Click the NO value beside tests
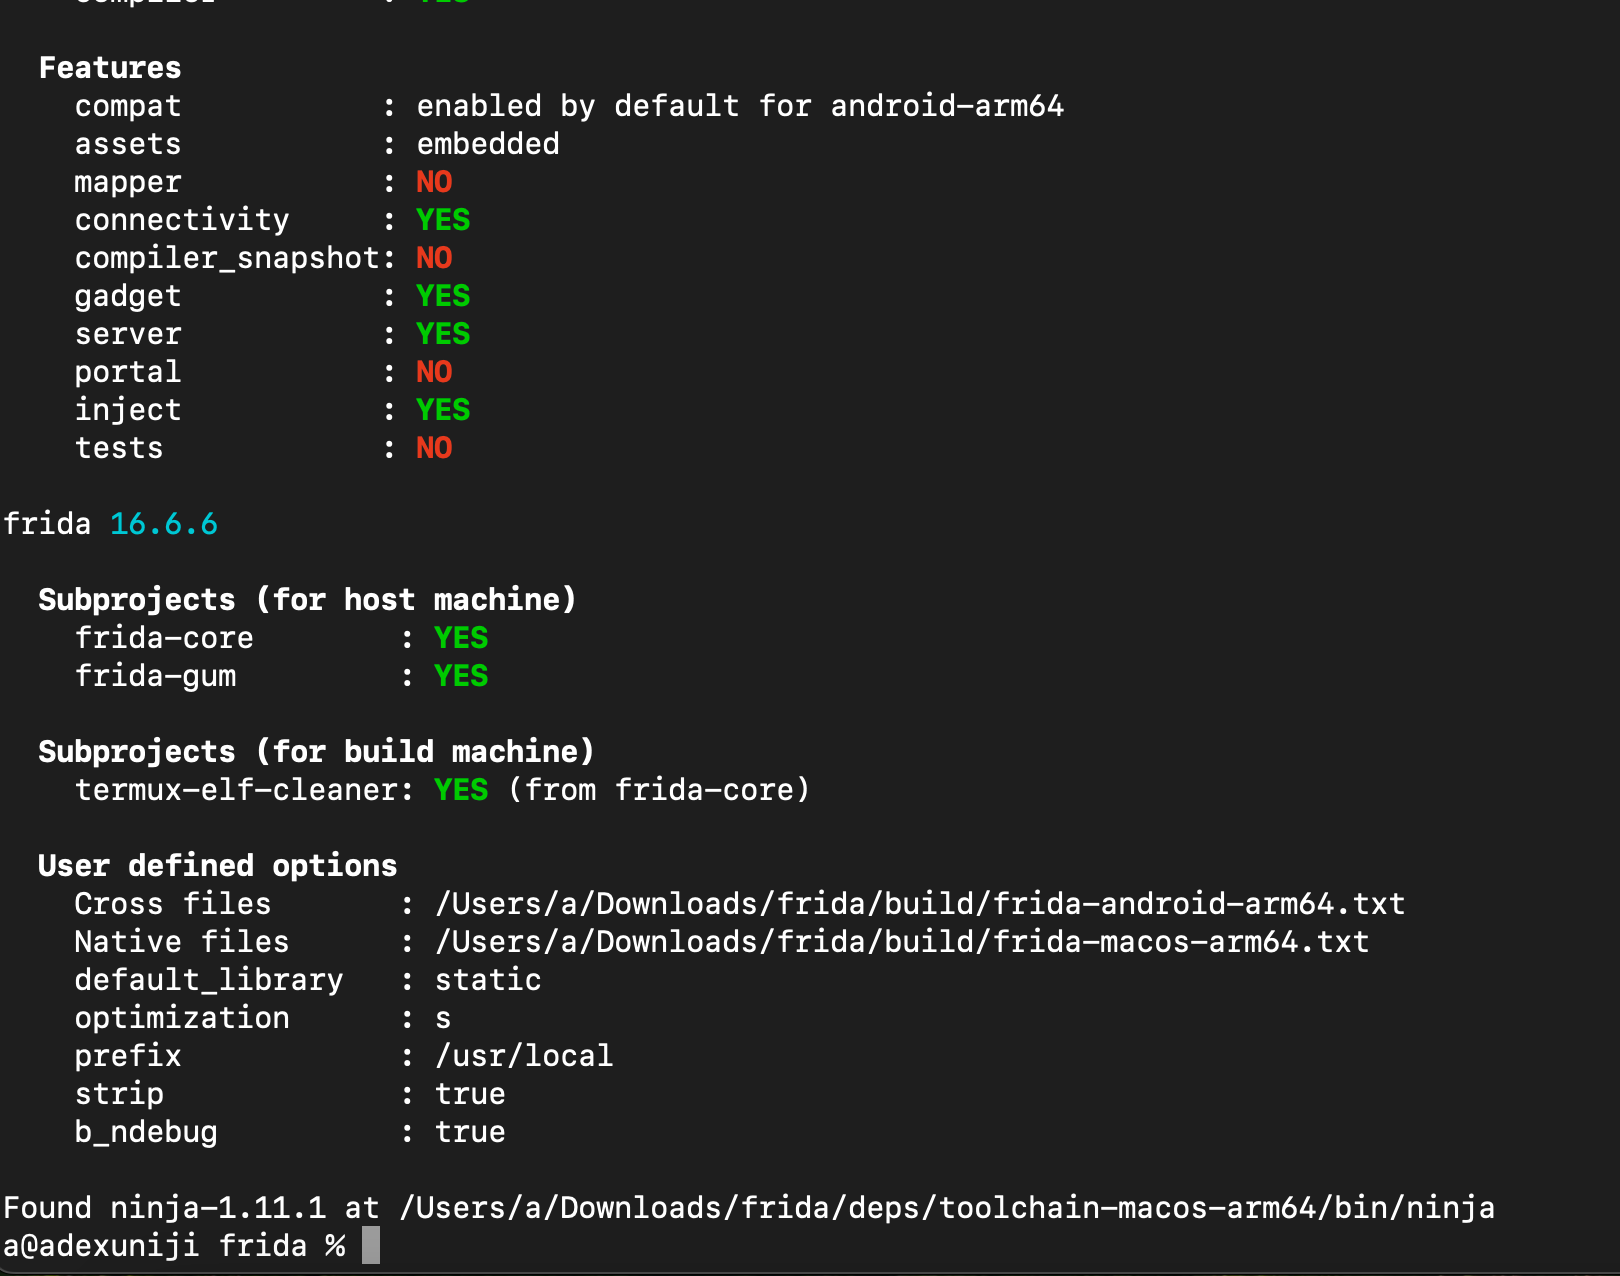This screenshot has width=1620, height=1276. point(434,448)
